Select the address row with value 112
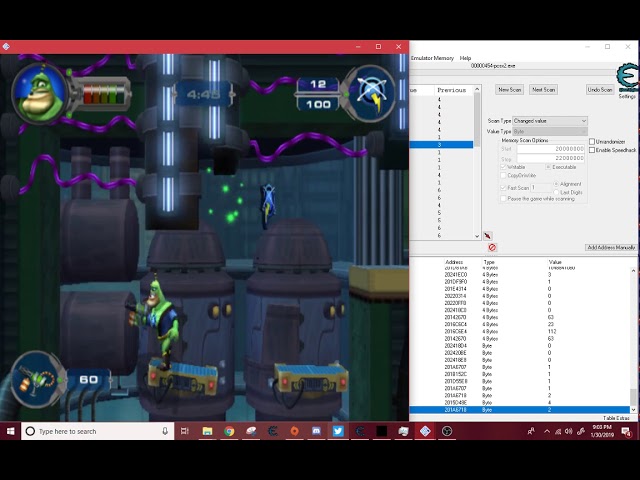 point(519,331)
